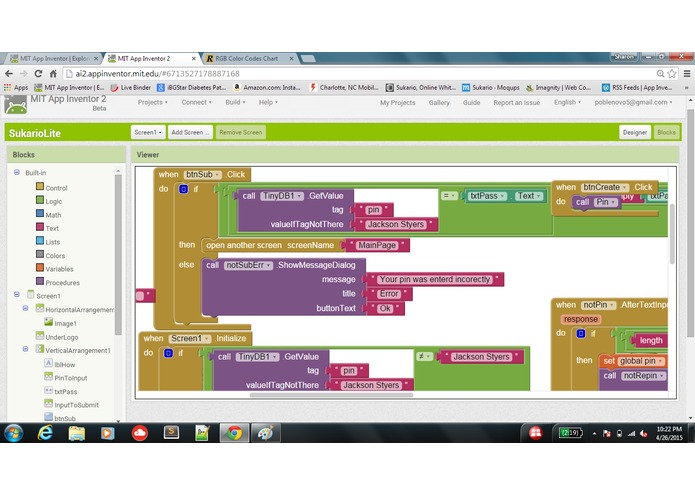This screenshot has height=494, width=695.
Task: Select lblHow label component
Action: 60,364
